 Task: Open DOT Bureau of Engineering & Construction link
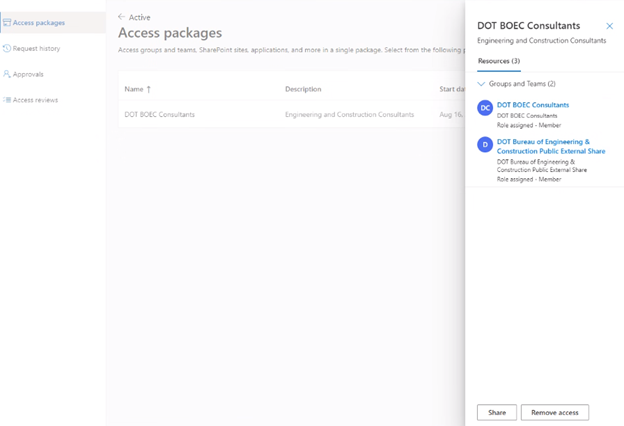click(550, 147)
